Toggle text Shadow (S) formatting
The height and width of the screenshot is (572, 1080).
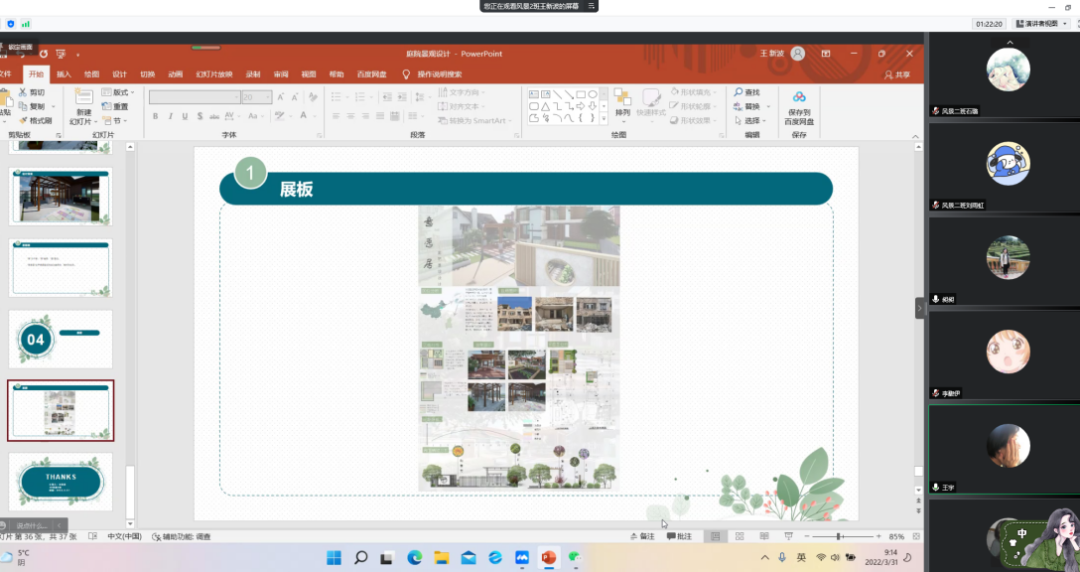point(199,116)
